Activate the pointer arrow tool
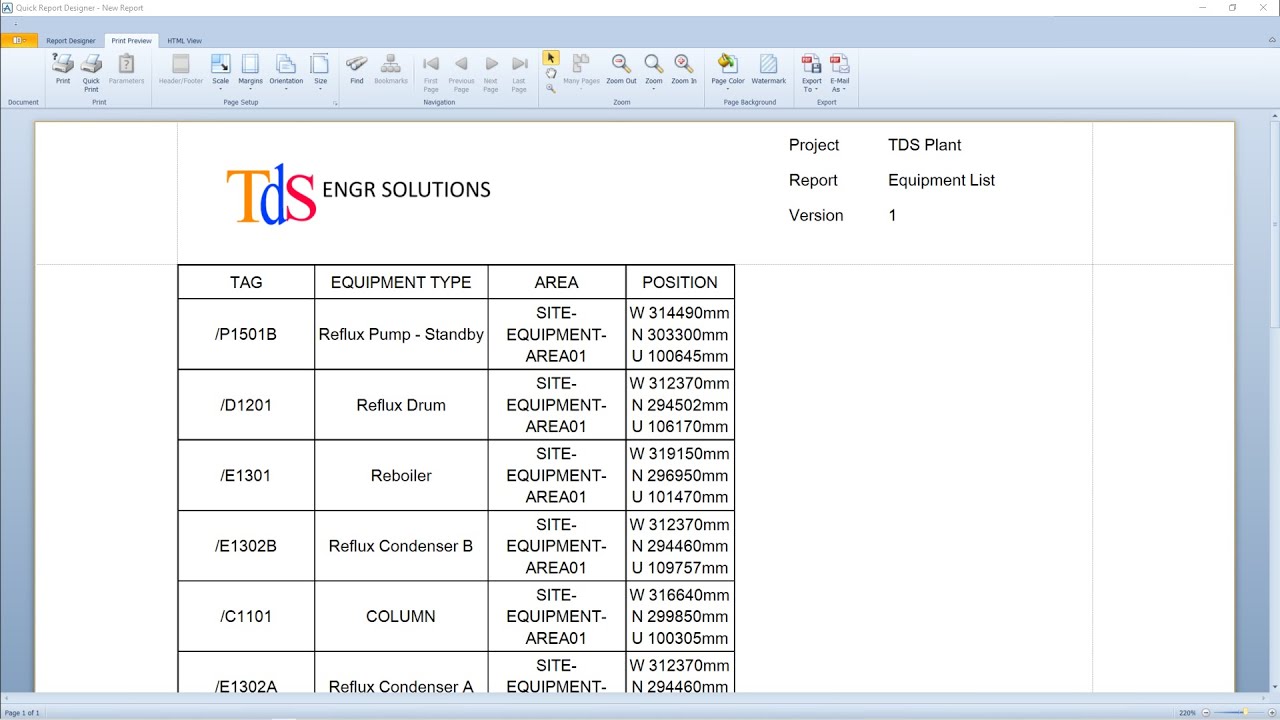 tap(551, 58)
